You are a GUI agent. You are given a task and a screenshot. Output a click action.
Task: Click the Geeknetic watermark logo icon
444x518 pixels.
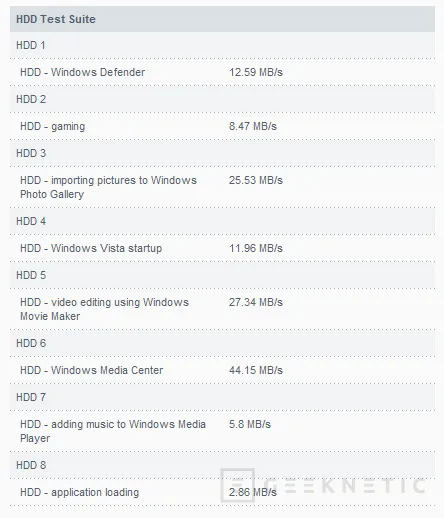238,485
